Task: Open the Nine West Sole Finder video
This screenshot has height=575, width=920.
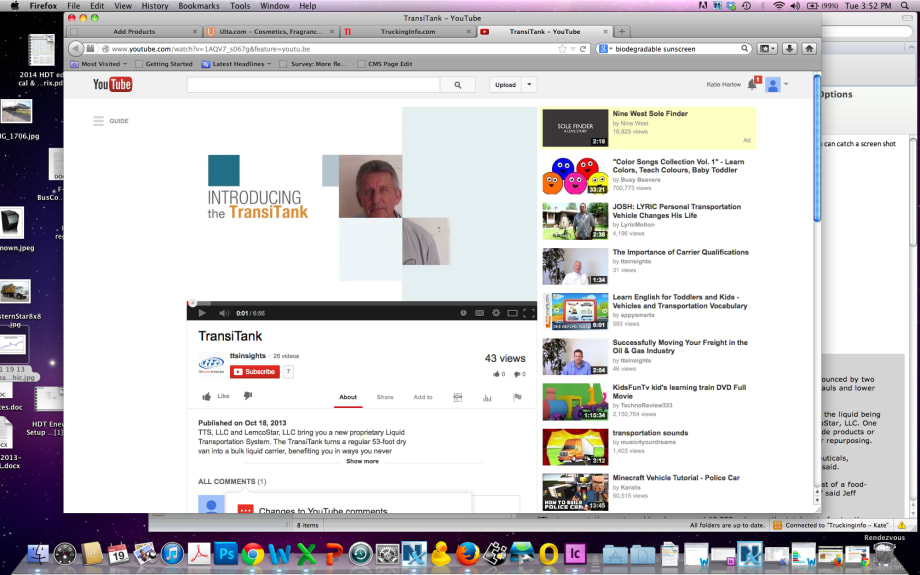Action: point(650,114)
